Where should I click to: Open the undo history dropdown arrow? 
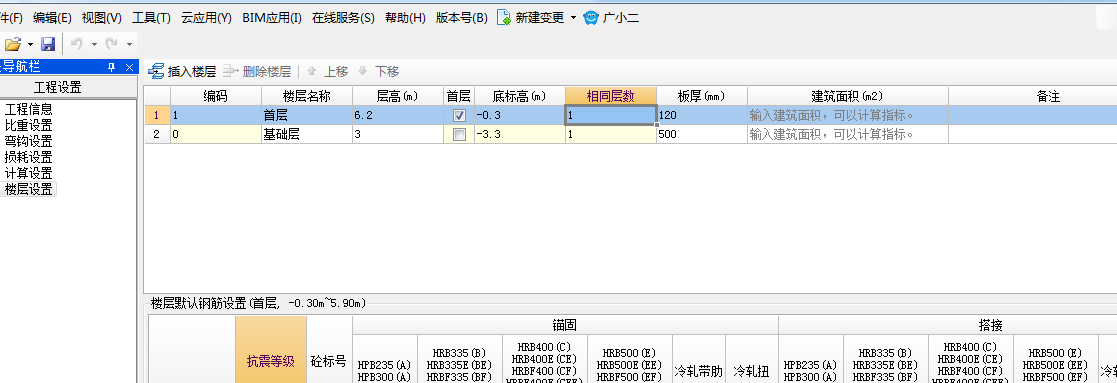coord(93,45)
